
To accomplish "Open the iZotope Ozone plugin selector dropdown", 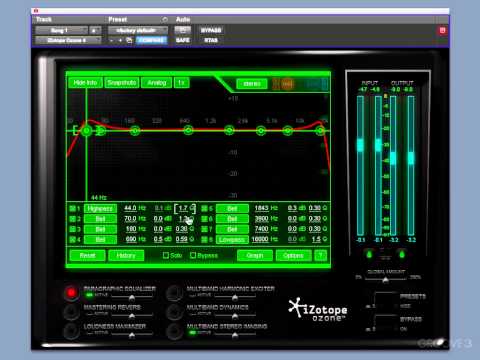I will pyautogui.click(x=68, y=40).
